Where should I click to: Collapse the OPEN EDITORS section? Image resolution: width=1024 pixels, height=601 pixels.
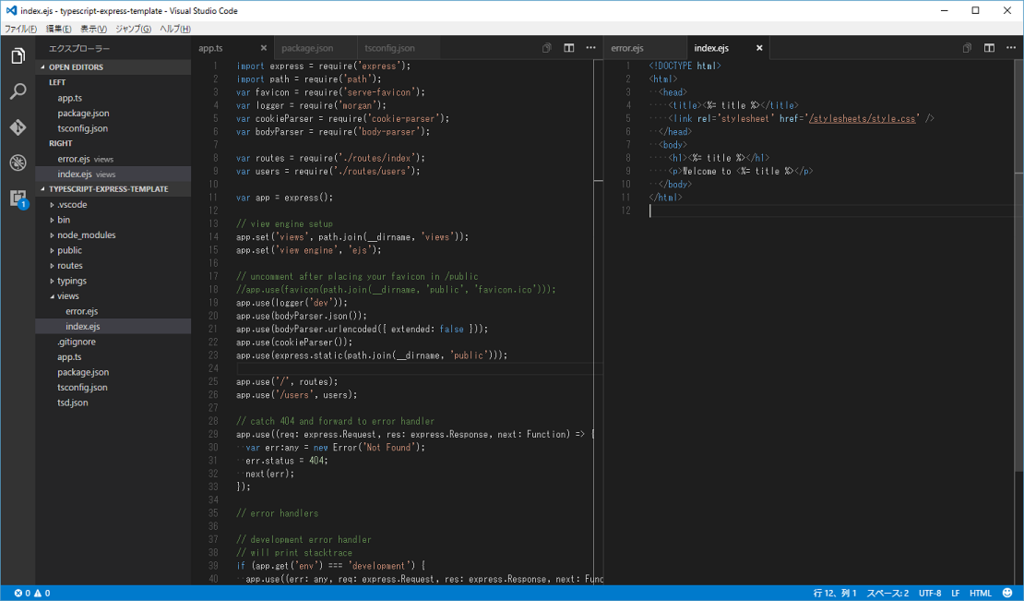(x=113, y=67)
